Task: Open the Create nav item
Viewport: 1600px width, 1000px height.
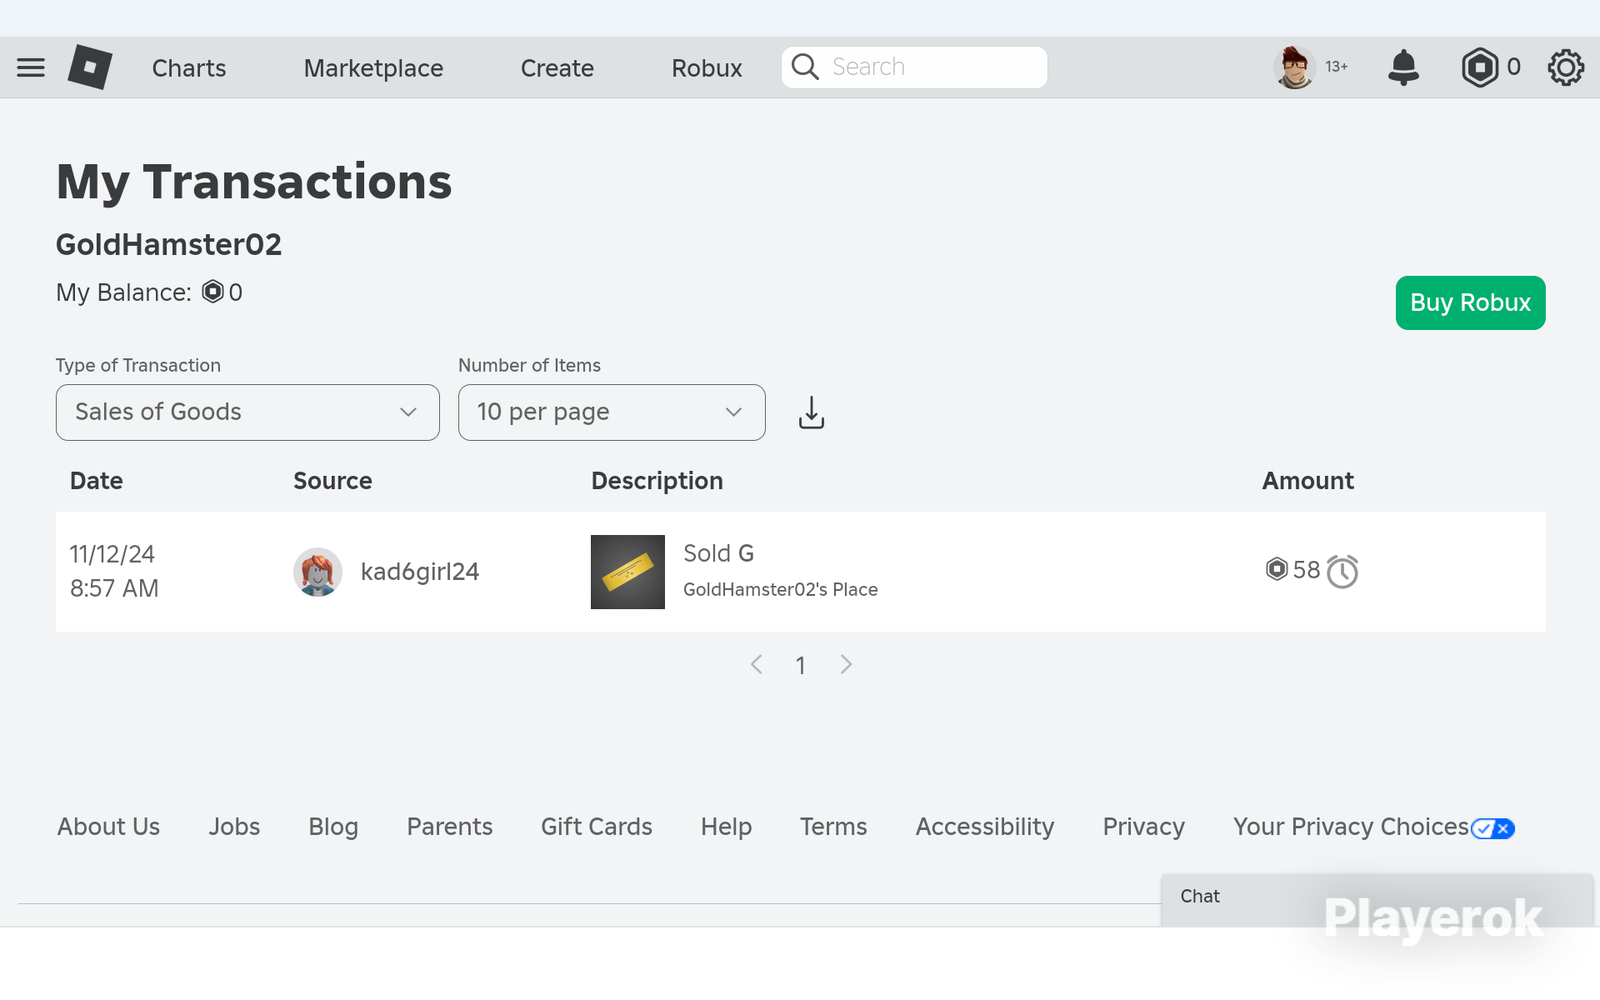Action: (x=557, y=68)
